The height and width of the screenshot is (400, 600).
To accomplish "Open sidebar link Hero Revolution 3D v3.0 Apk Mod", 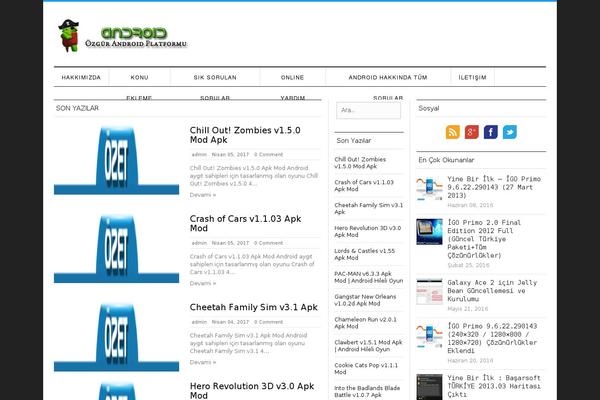I will coord(368,231).
